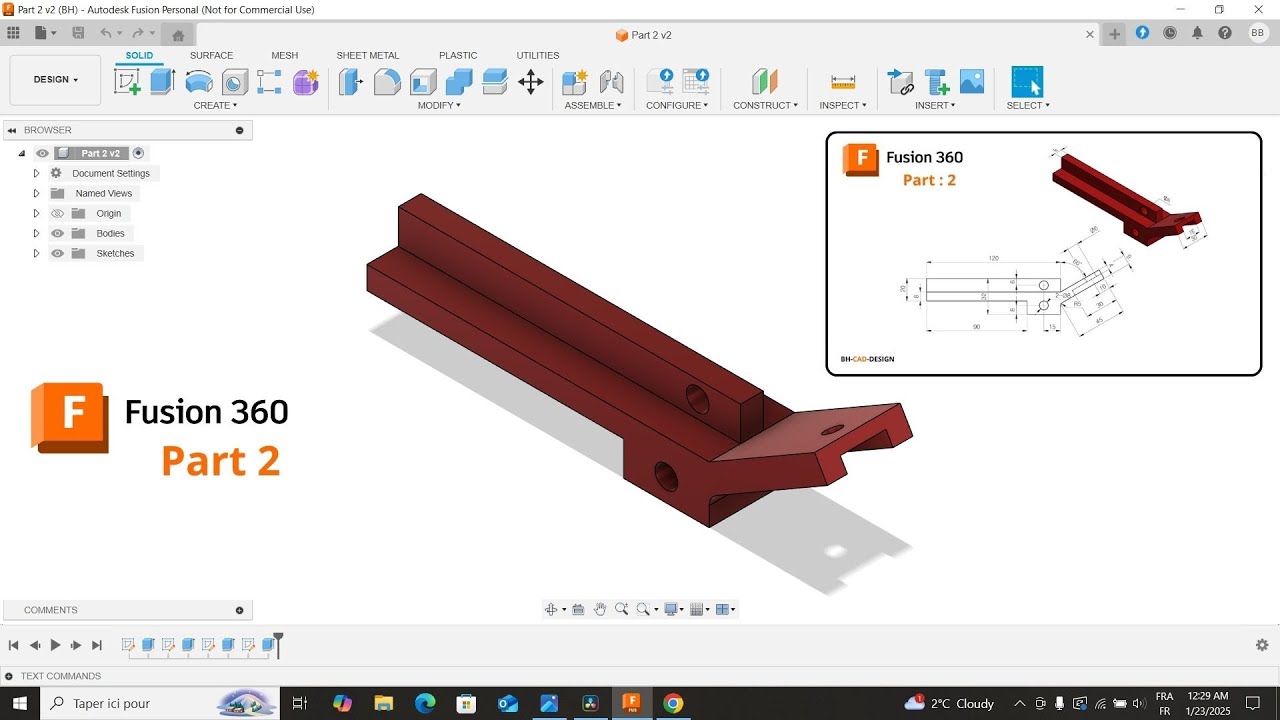Select the SOLID tab

139,55
